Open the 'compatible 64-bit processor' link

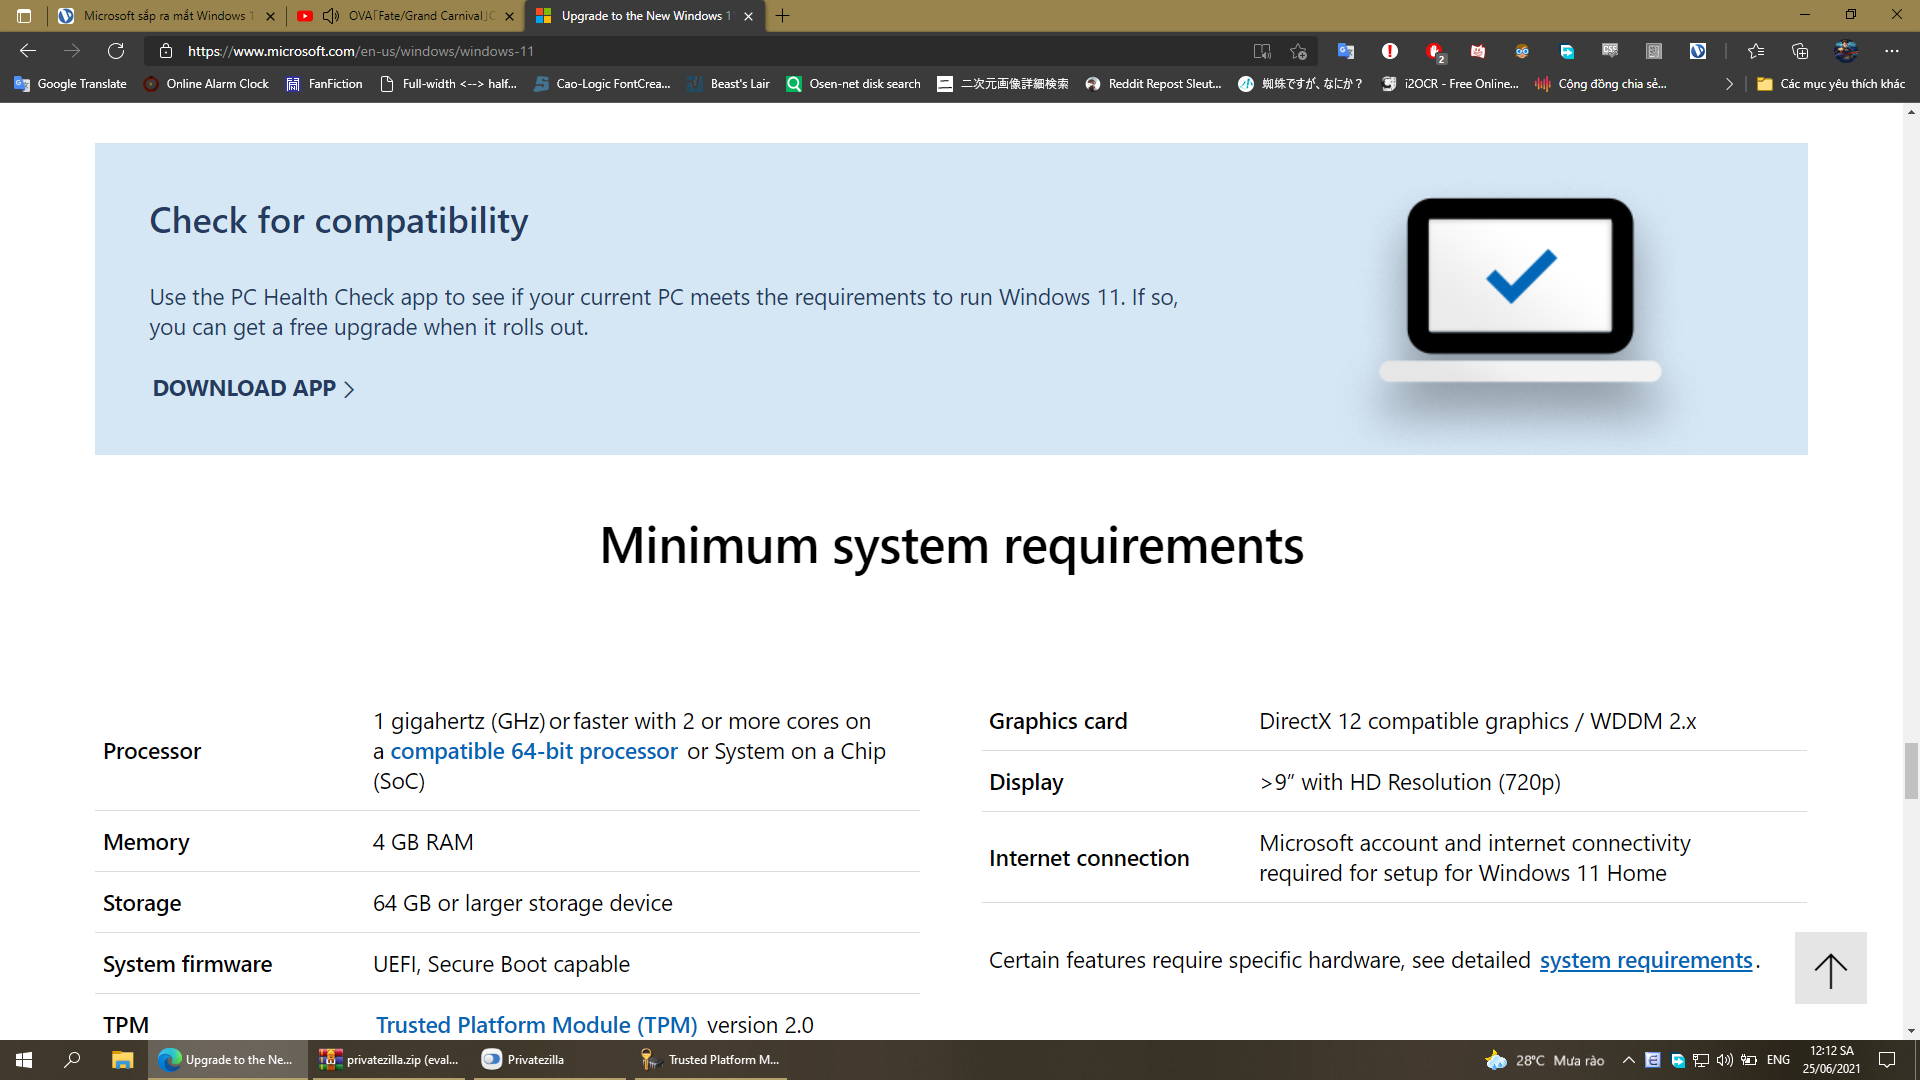[x=534, y=751]
